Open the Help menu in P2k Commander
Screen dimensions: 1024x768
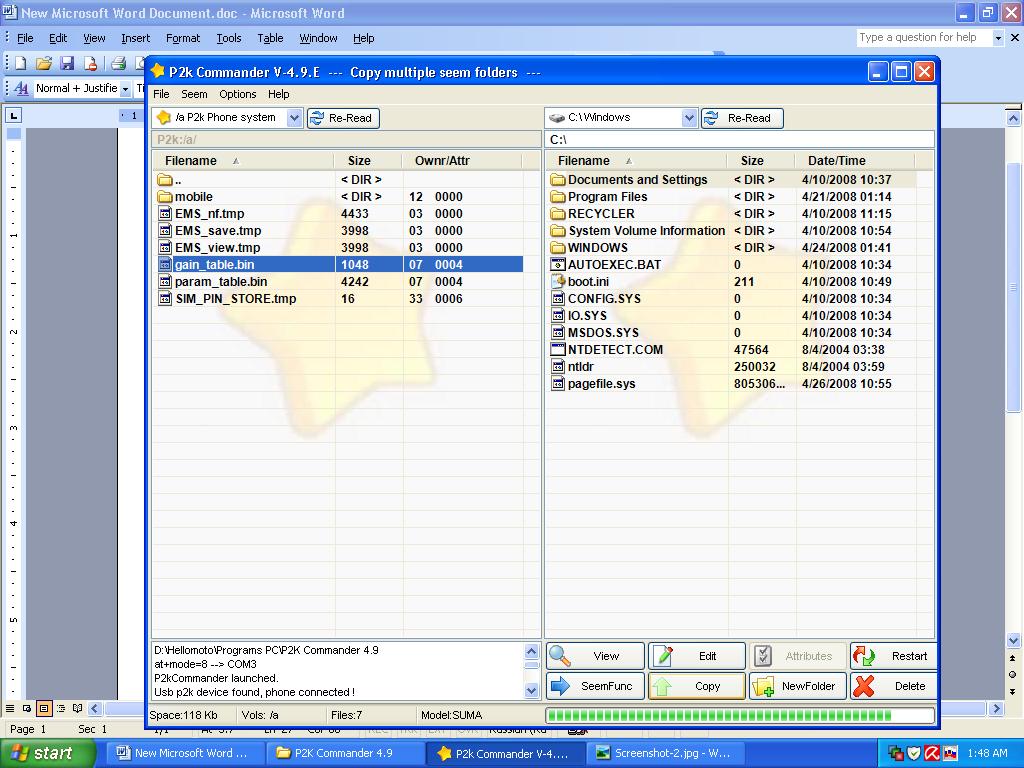pyautogui.click(x=278, y=94)
